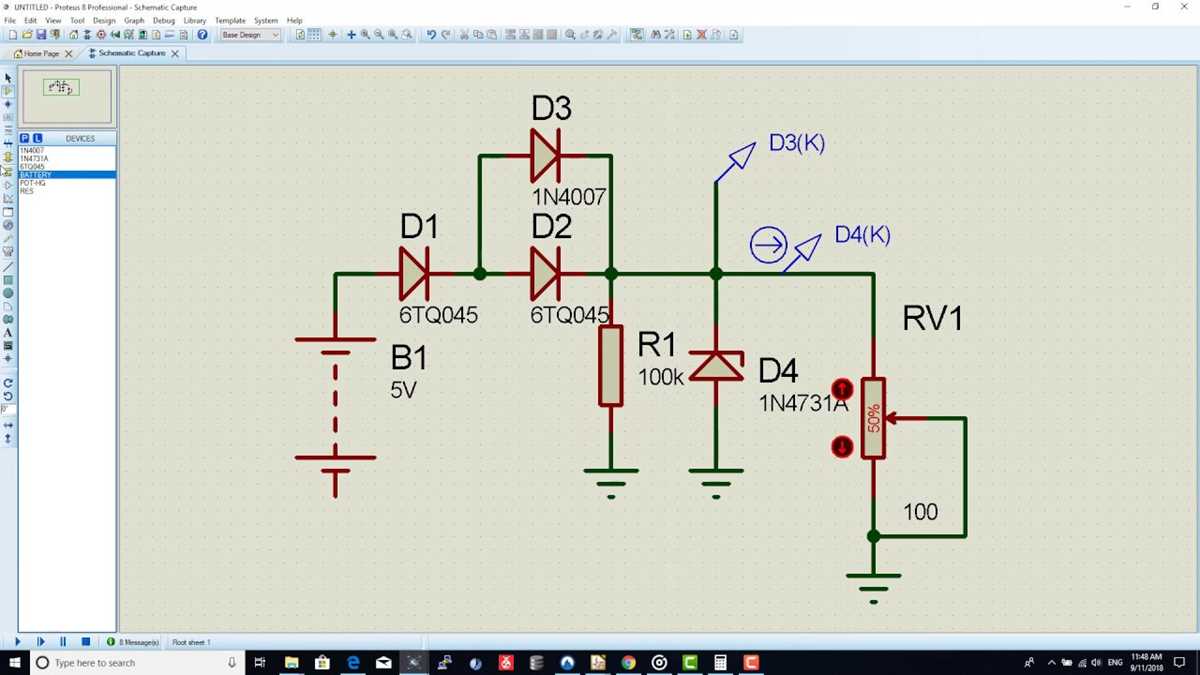This screenshot has width=1200, height=675.
Task: Click the Save Project disk icon
Action: click(x=41, y=35)
